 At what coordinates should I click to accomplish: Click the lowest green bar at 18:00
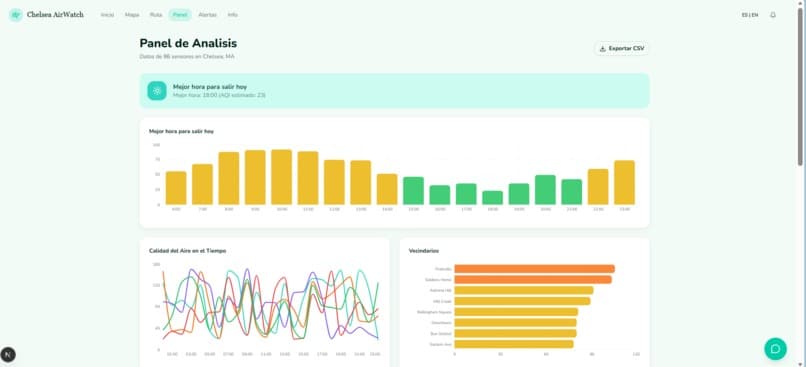point(492,198)
